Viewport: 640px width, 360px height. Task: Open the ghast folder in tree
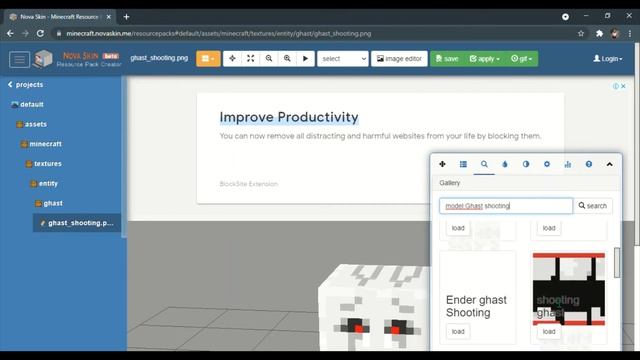click(49, 203)
